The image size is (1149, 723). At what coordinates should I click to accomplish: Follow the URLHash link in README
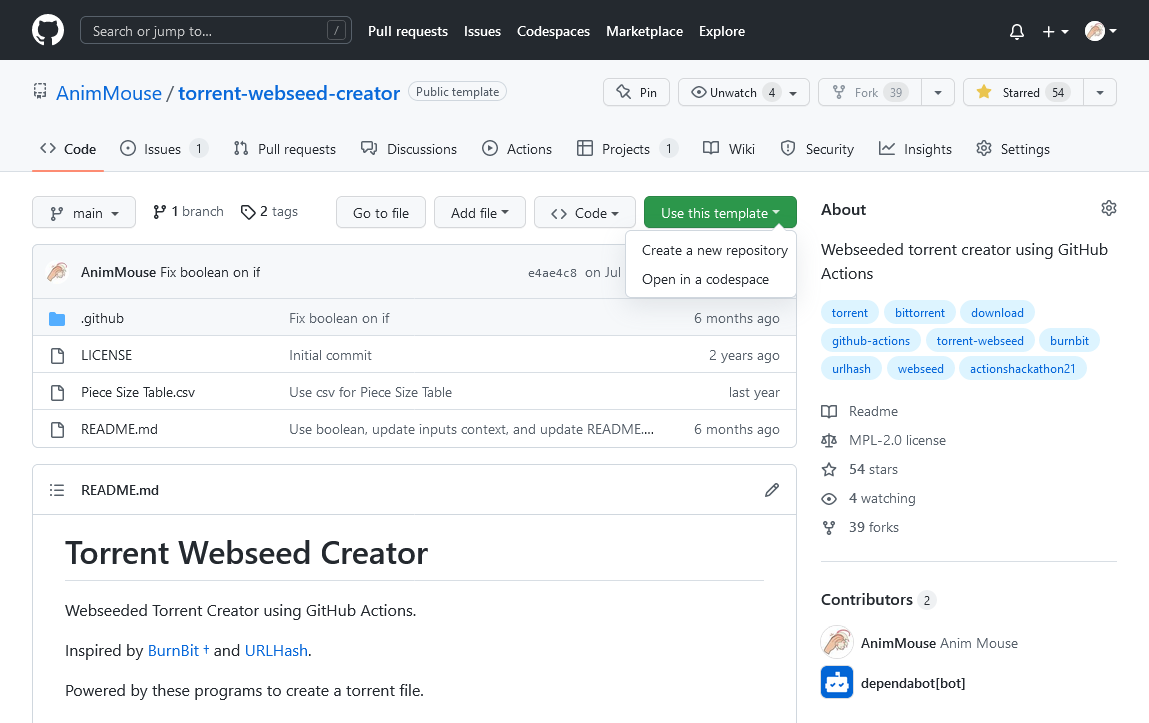[x=276, y=650]
